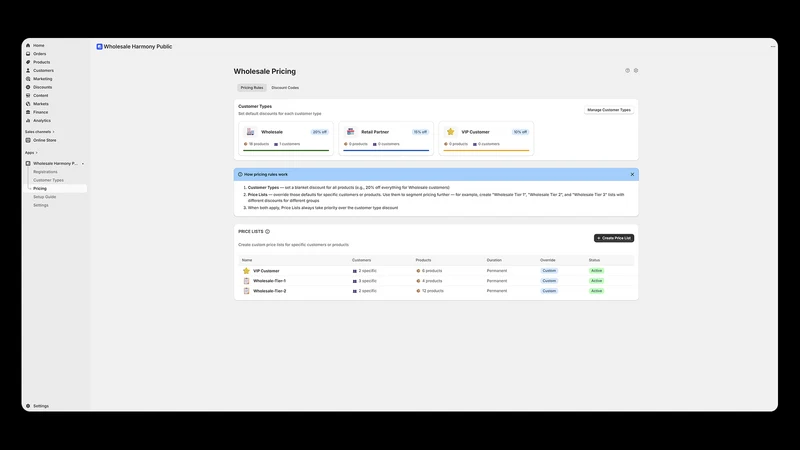Click Active status badge for VIP Customer
The height and width of the screenshot is (450, 800).
click(596, 271)
